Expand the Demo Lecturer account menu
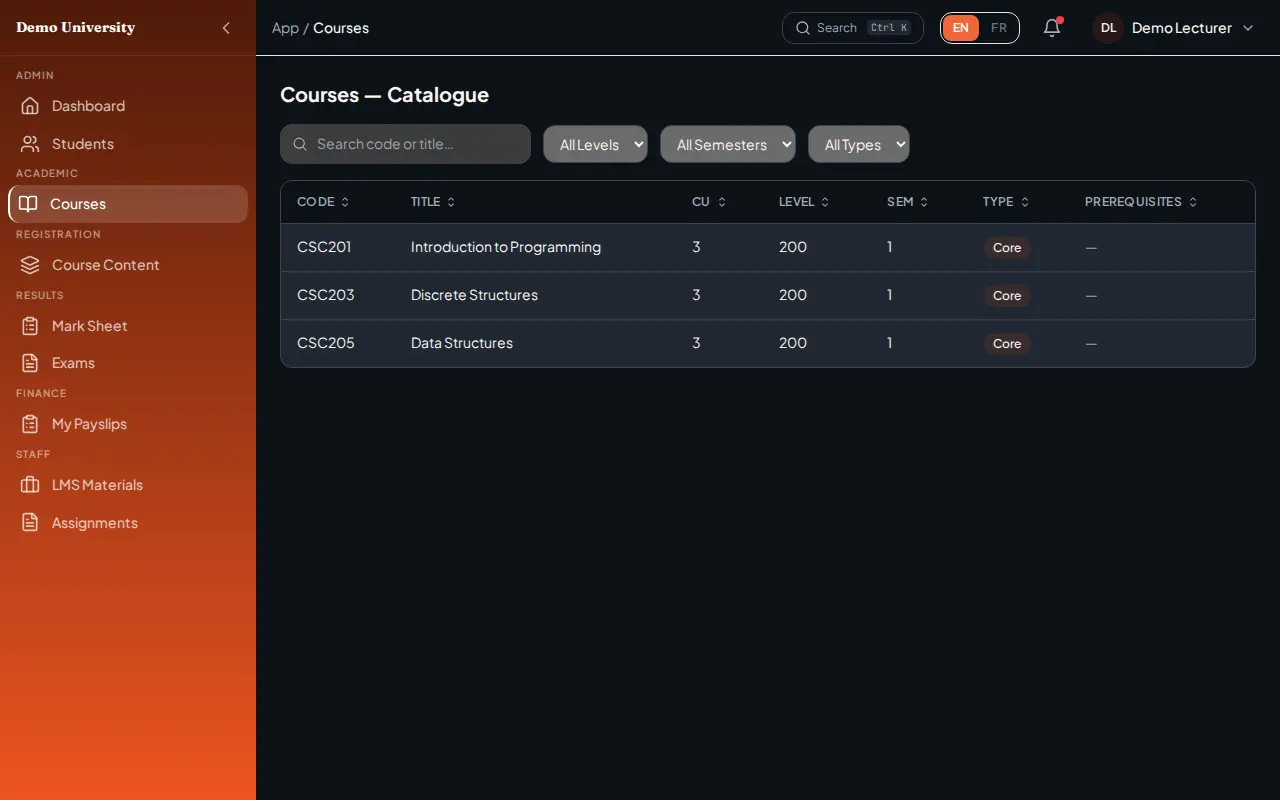 [x=1173, y=28]
